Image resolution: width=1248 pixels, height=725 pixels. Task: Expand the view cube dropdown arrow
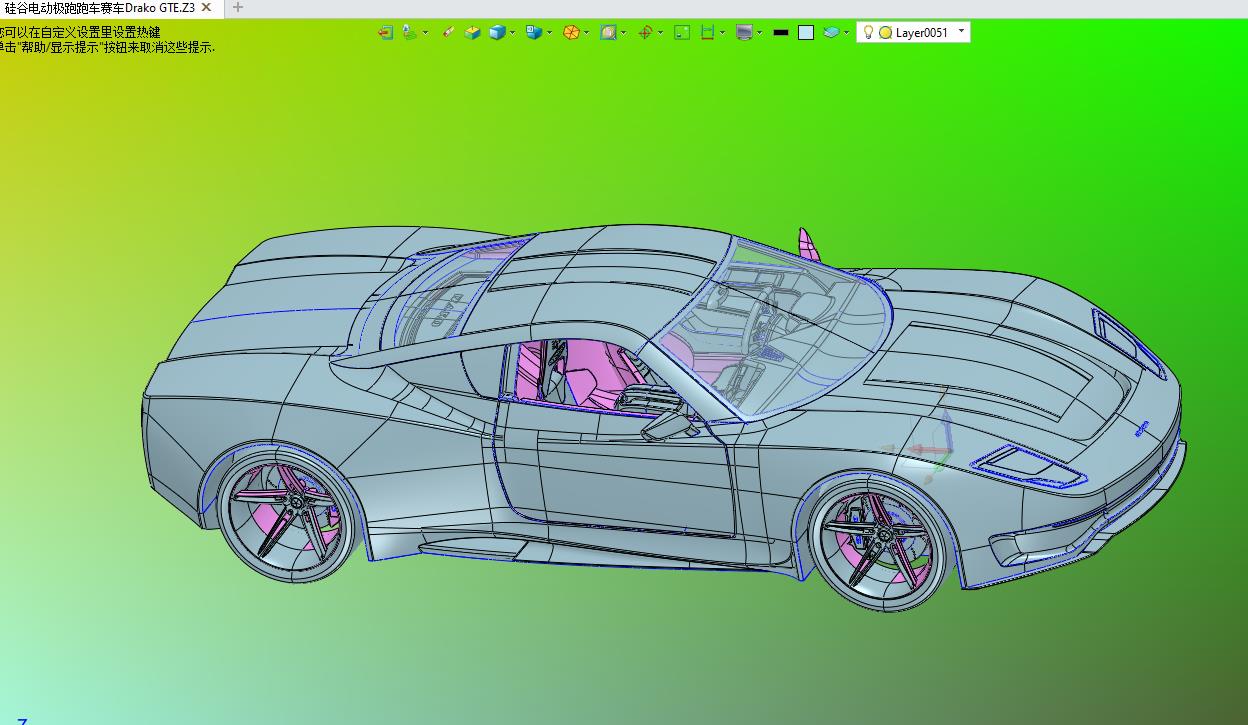[x=550, y=32]
